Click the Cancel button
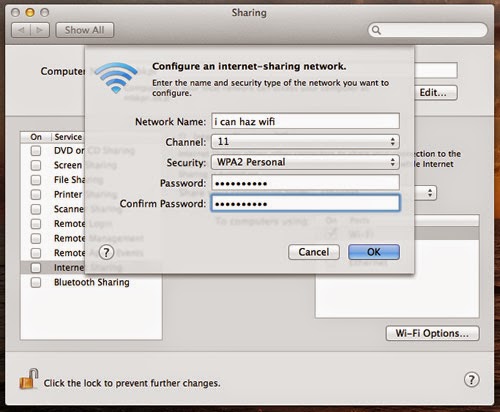 click(x=314, y=252)
